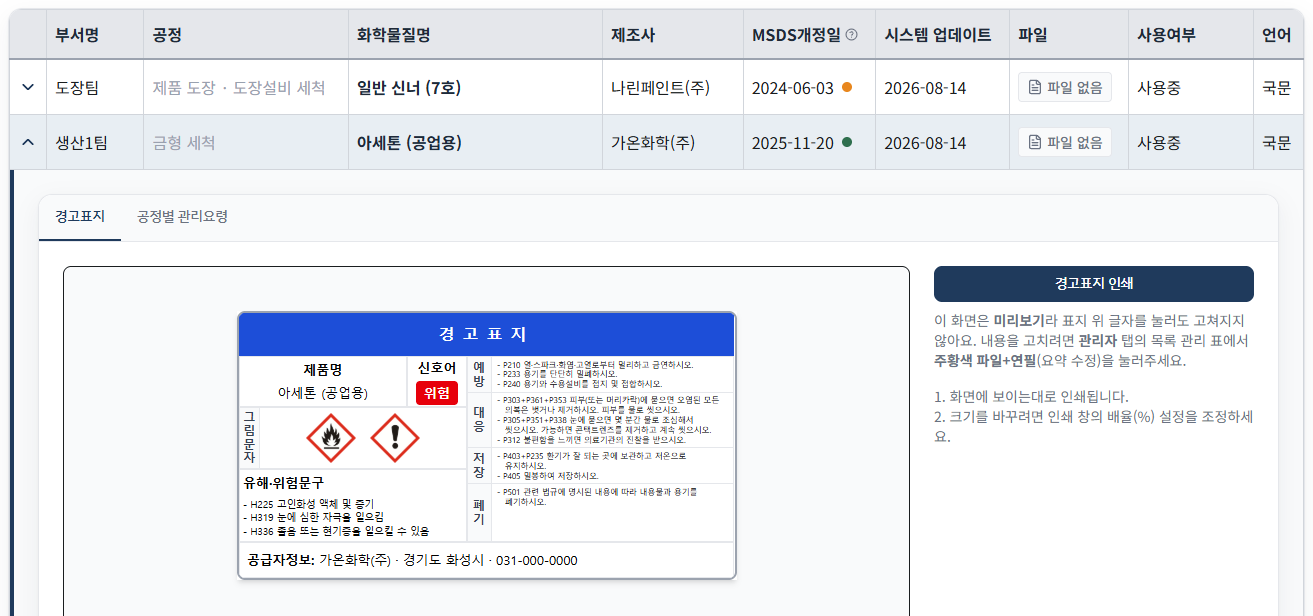Viewport: 1313px width, 616px height.
Task: Click the 유해·위험문구 heading on label
Action: click(284, 482)
